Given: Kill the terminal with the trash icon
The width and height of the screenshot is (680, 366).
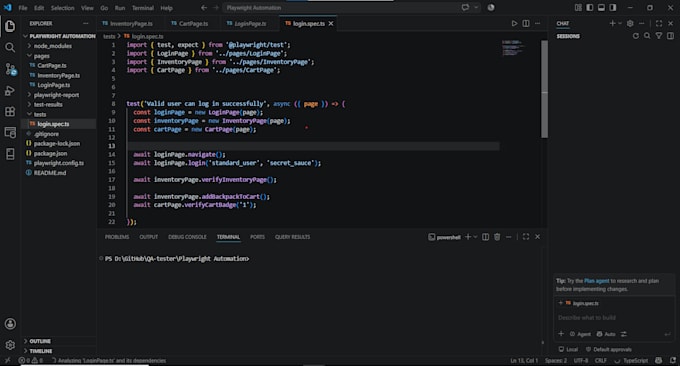Looking at the screenshot, I should coord(497,237).
